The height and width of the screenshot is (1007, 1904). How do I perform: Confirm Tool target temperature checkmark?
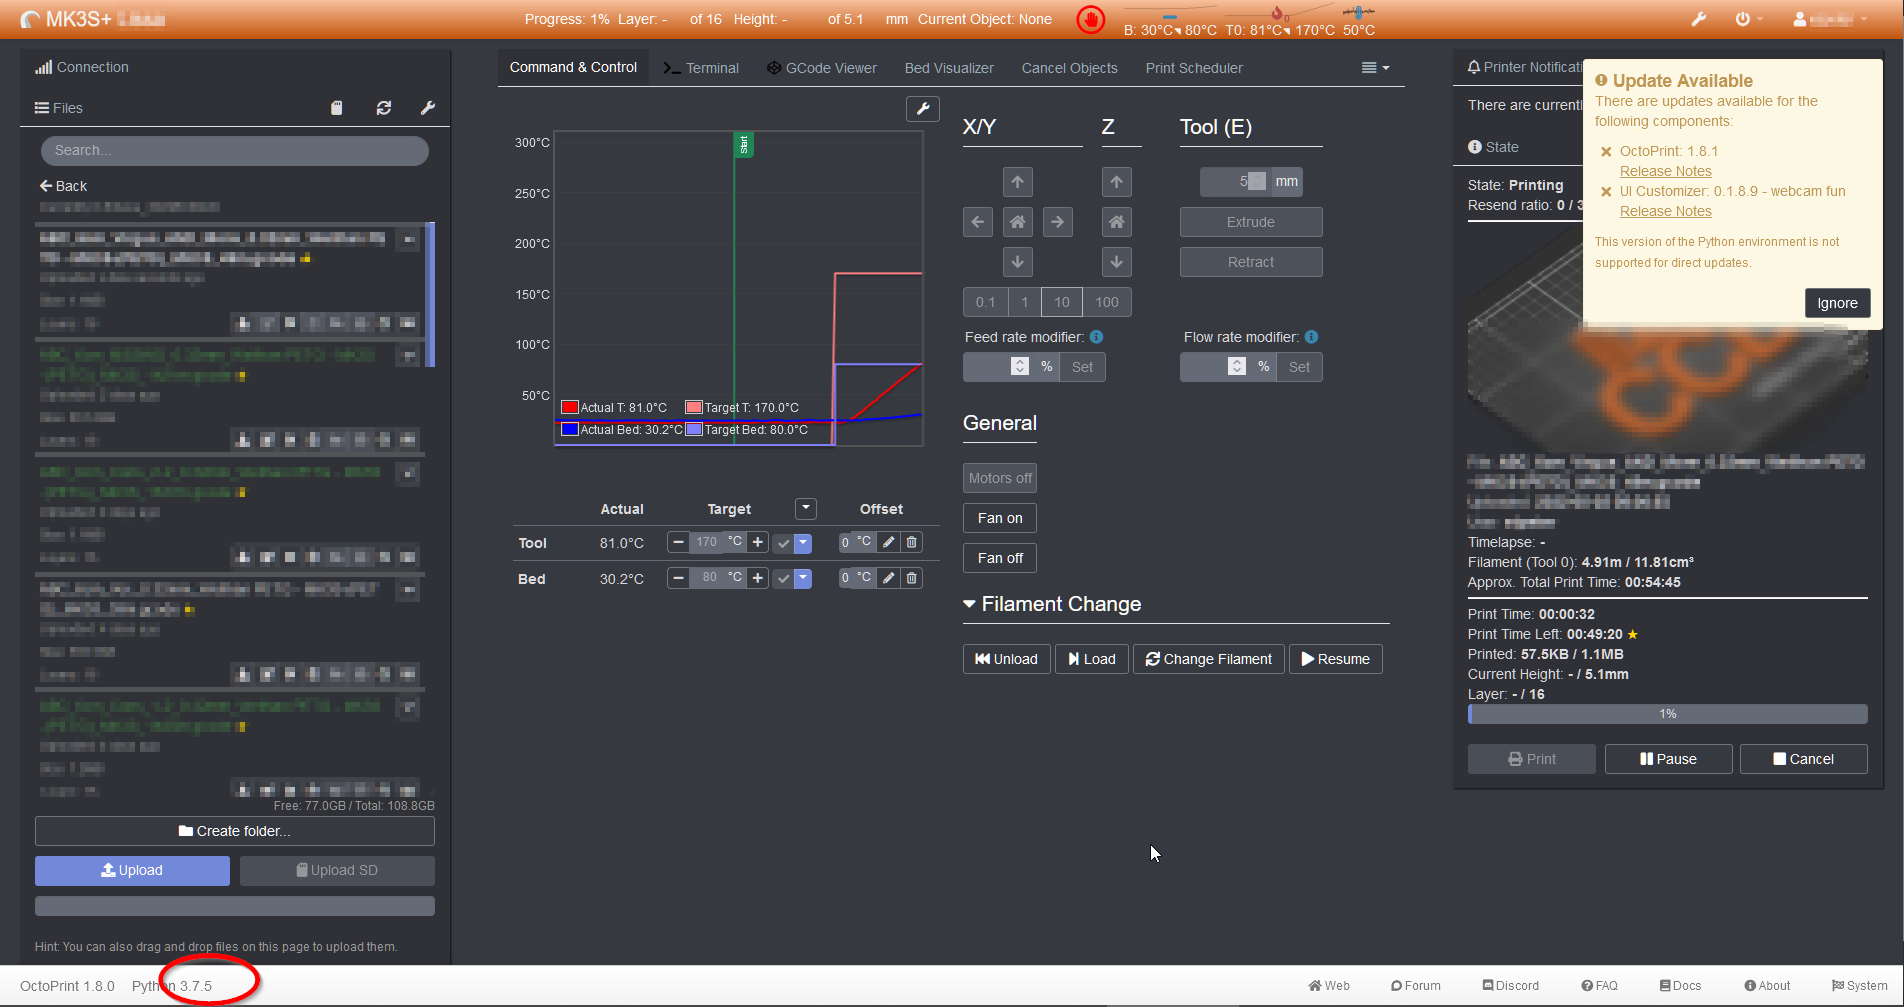click(x=783, y=543)
